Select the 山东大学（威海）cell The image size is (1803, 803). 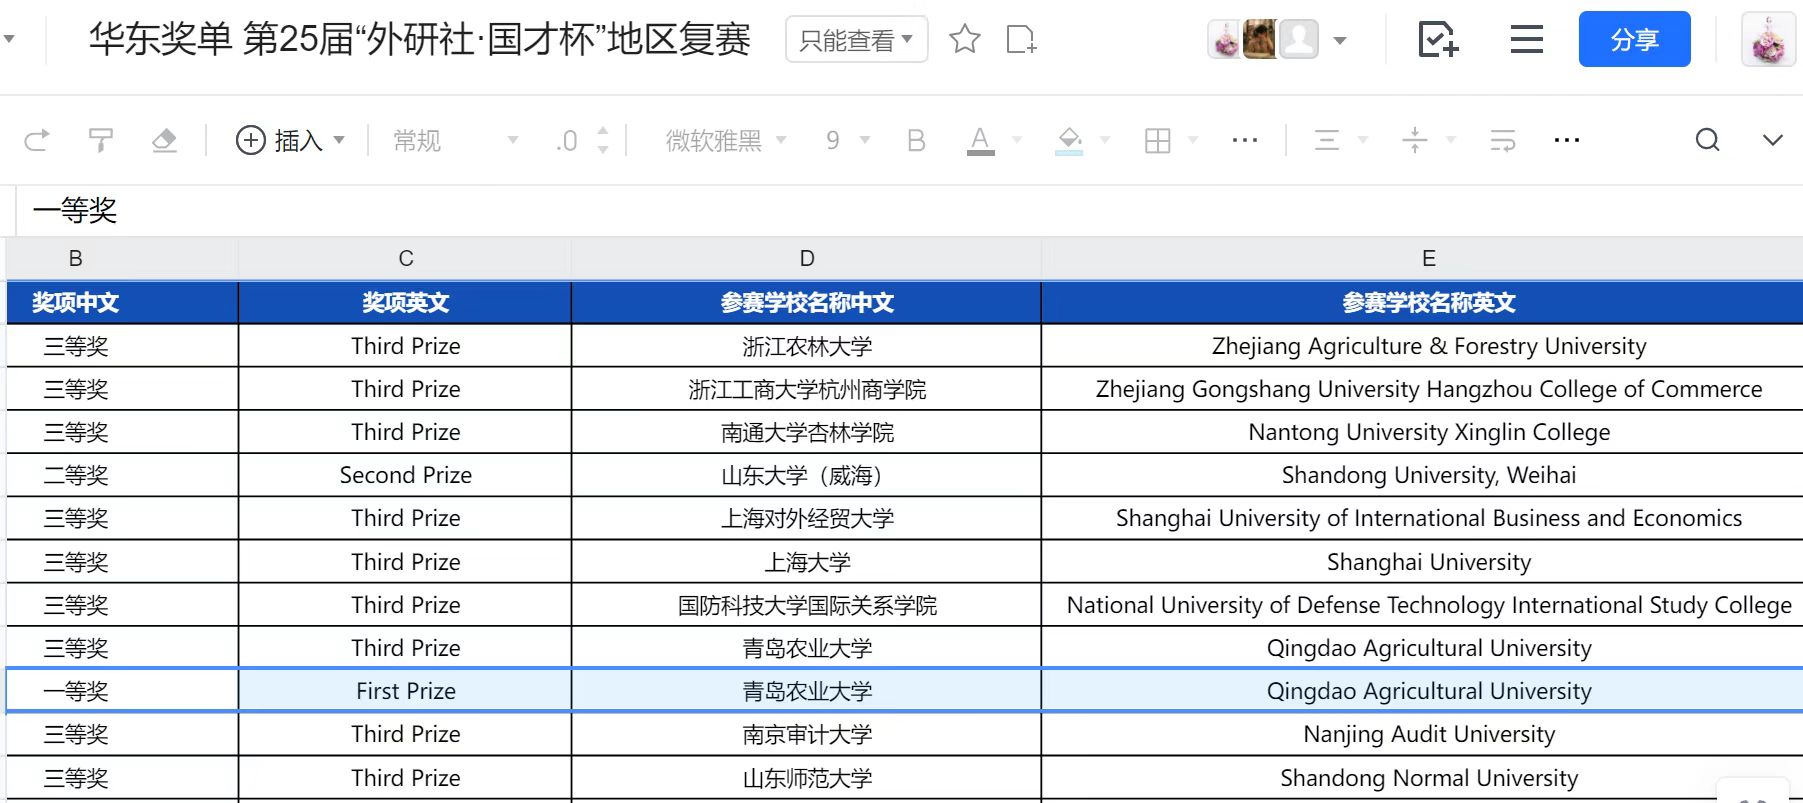[x=806, y=476]
